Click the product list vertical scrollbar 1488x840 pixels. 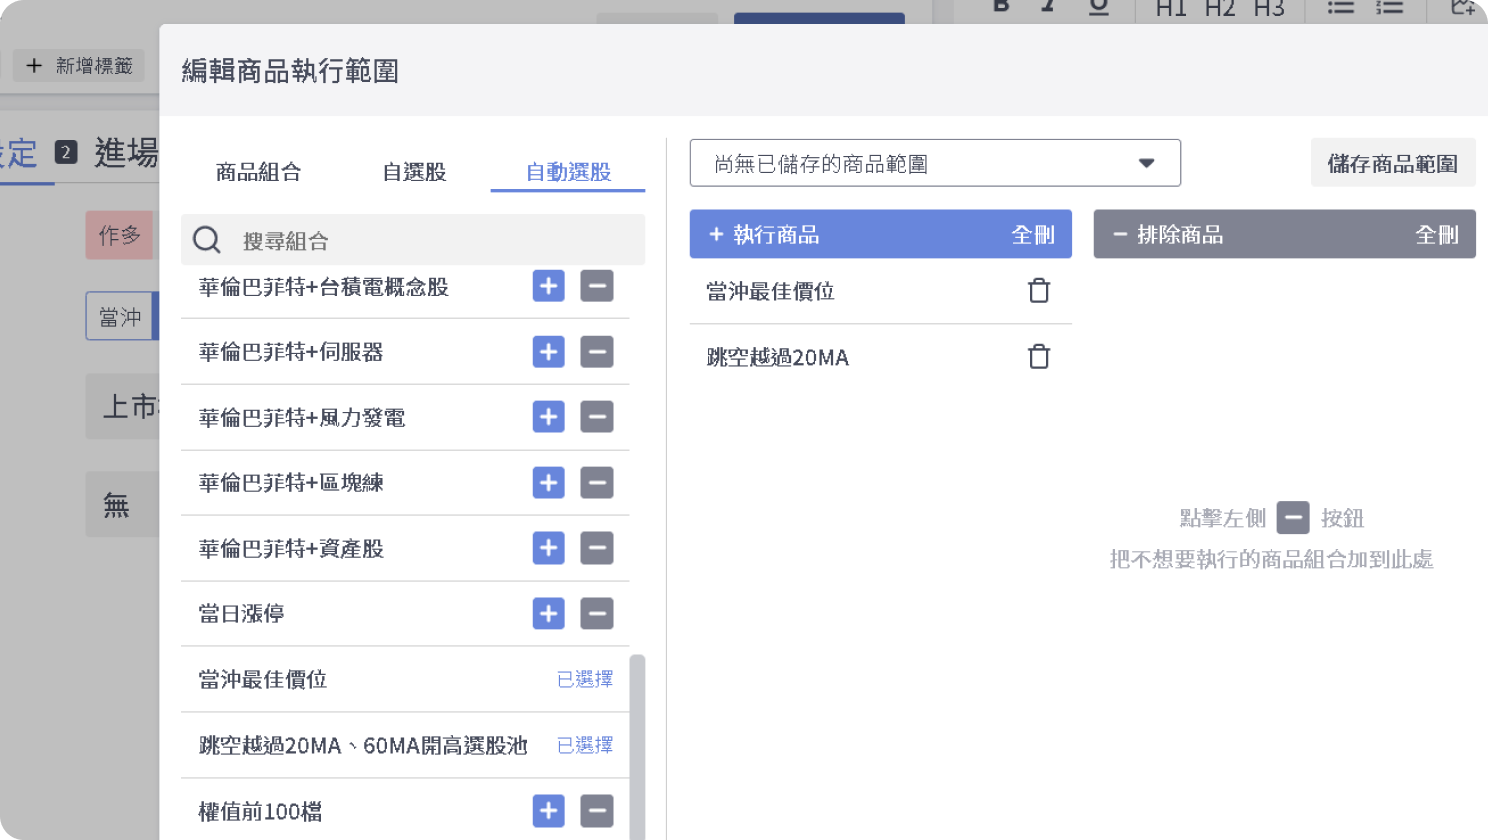637,740
